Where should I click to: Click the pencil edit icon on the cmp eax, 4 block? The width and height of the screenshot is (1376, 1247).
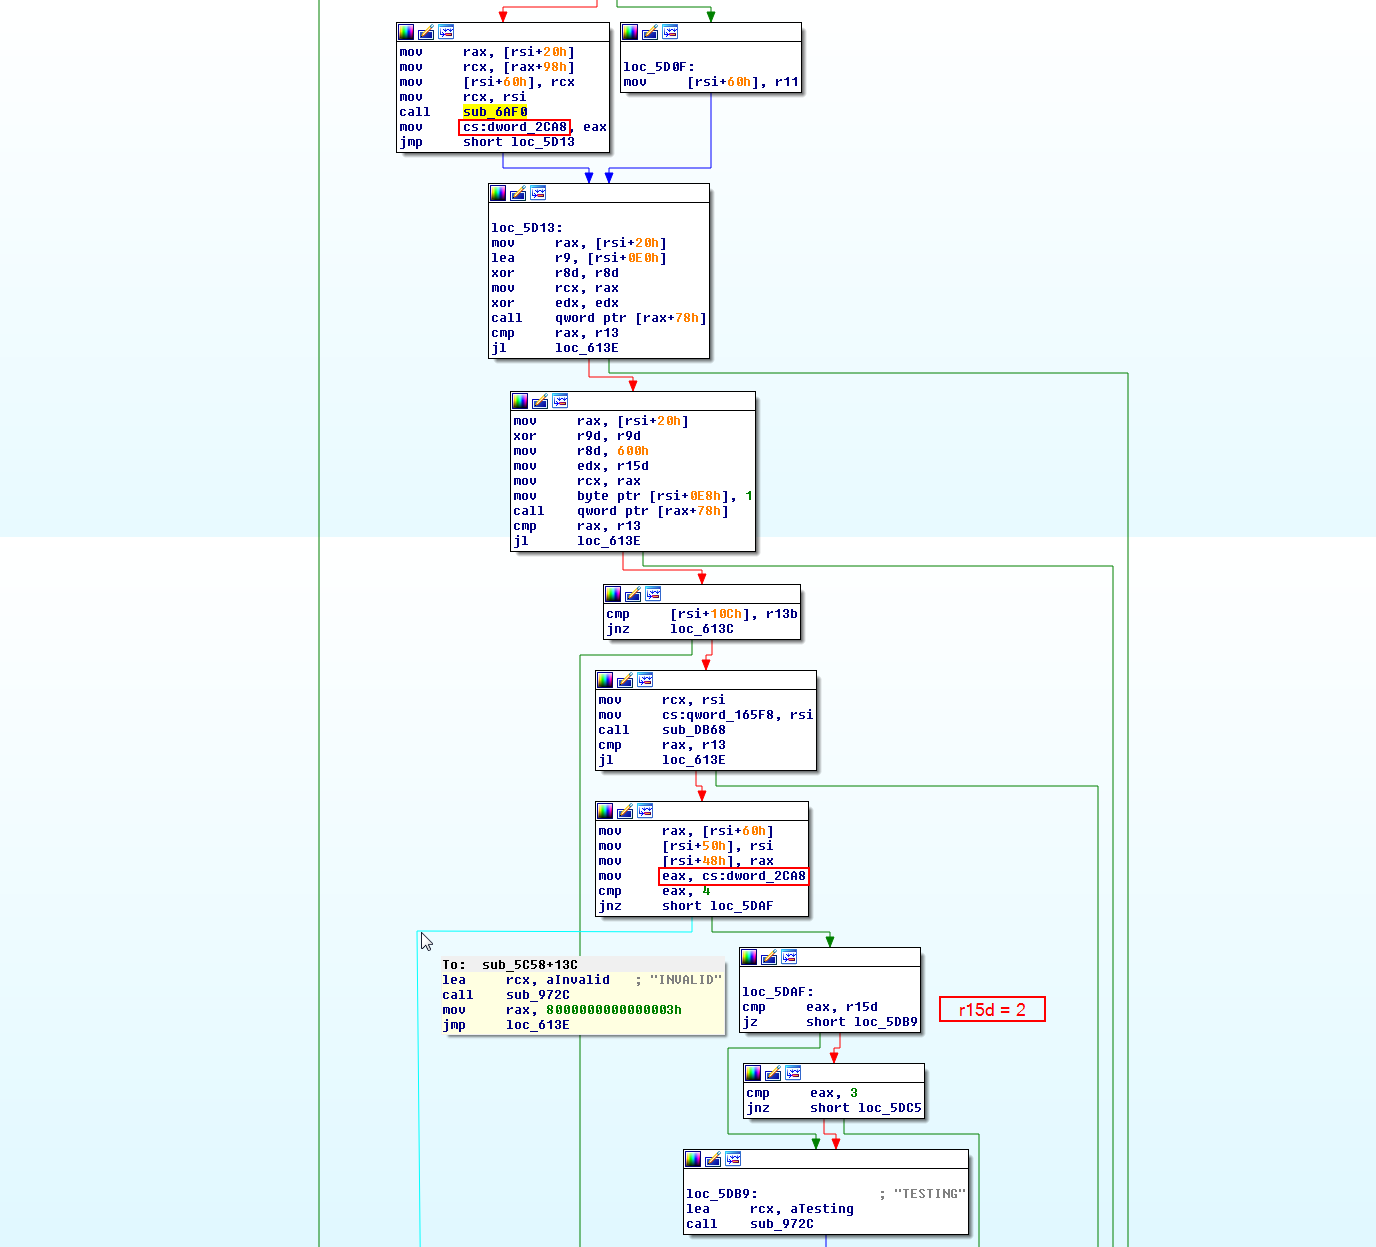[625, 811]
